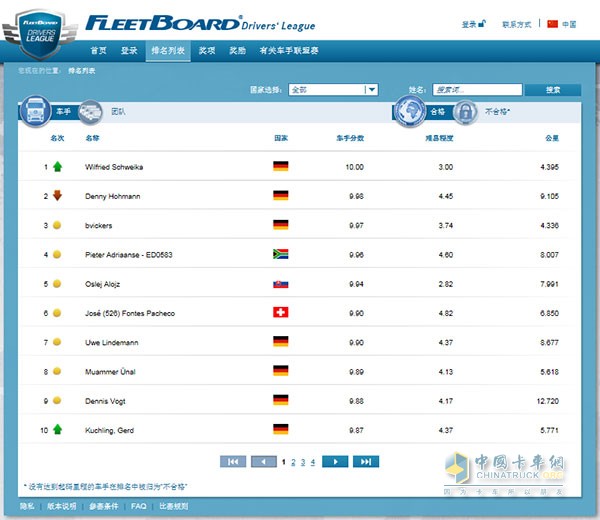
Task: Go to the previous page arrow
Action: [264, 461]
